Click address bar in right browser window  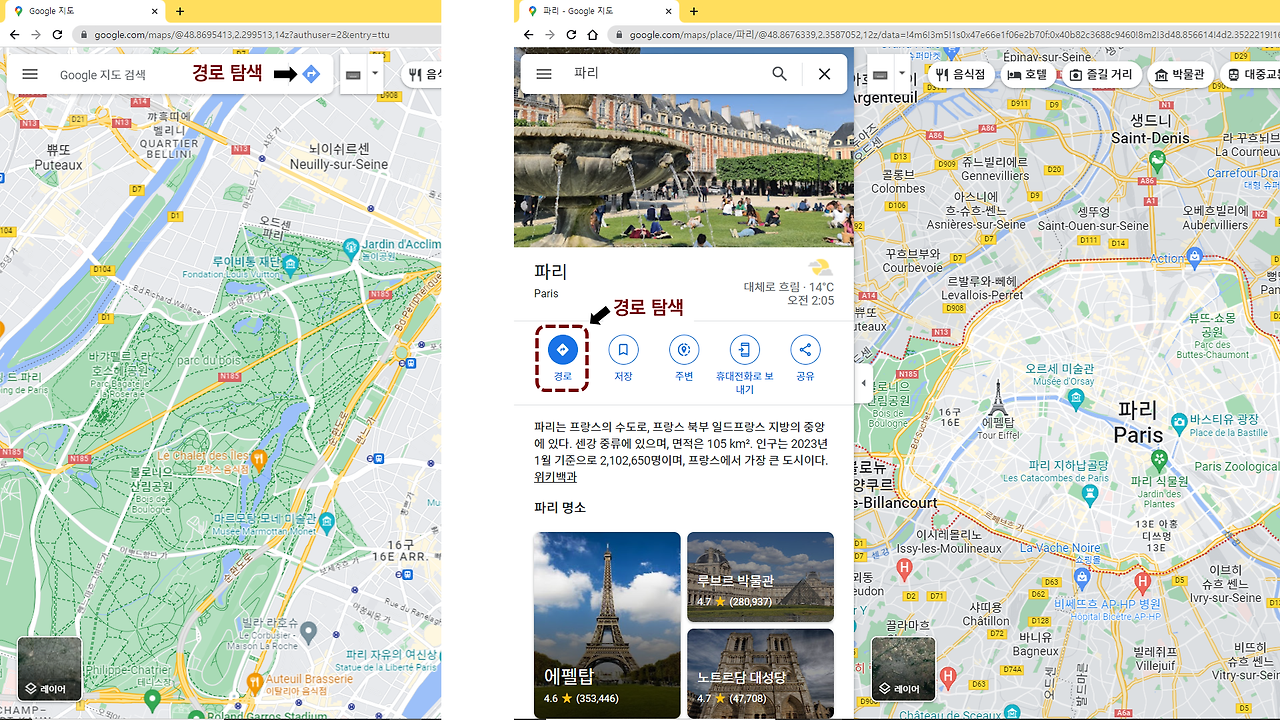click(942, 34)
